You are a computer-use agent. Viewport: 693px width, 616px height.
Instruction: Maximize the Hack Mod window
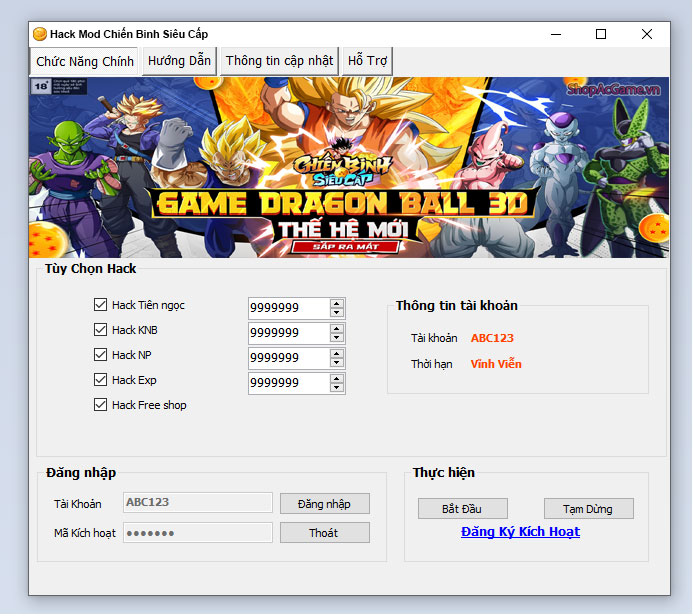coord(601,34)
